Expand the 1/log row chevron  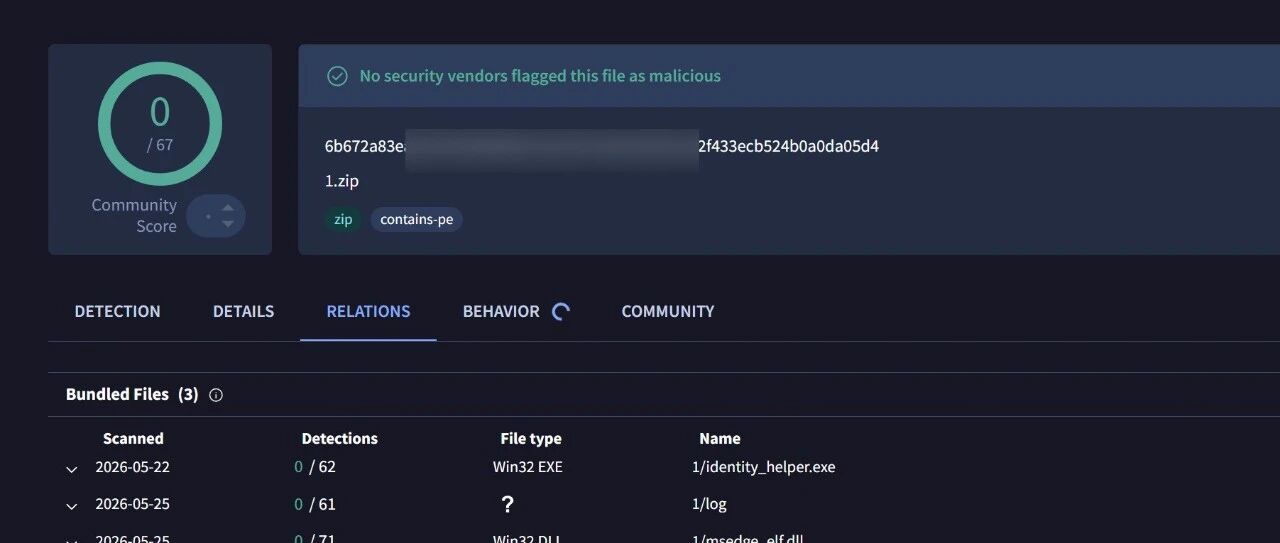pos(72,506)
